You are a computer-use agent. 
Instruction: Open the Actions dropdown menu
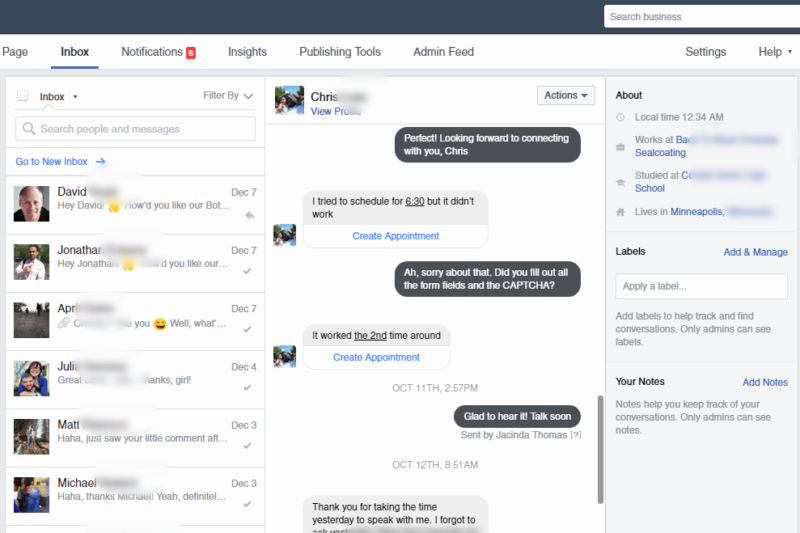tap(566, 96)
